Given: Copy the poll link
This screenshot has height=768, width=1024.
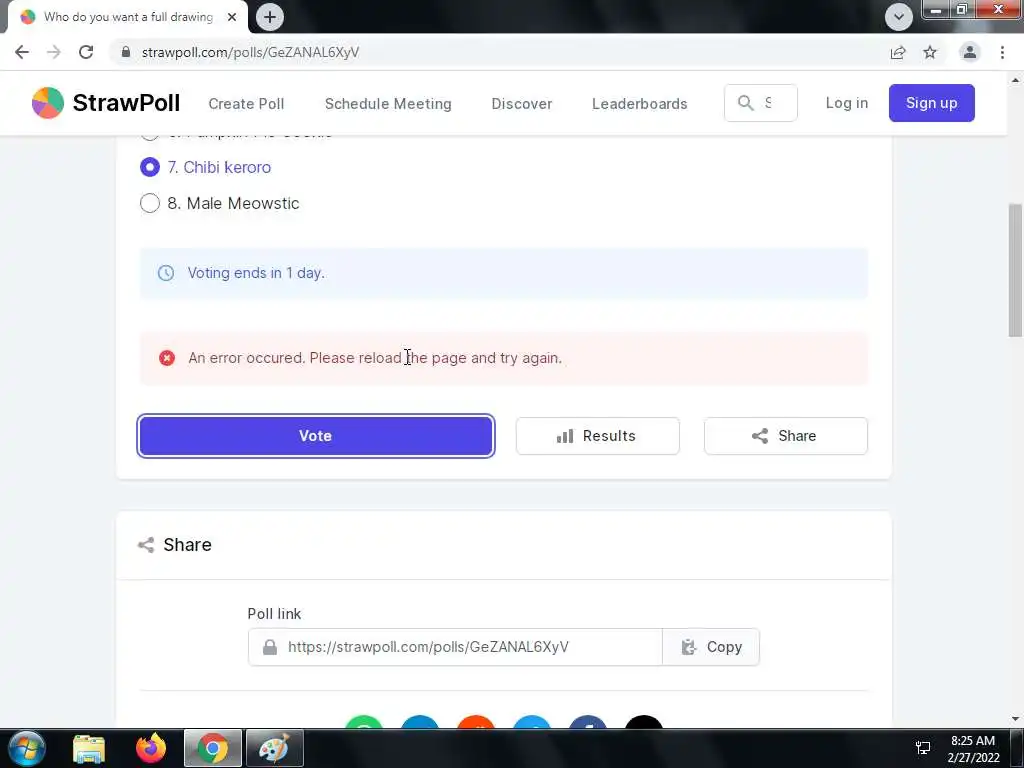Looking at the screenshot, I should click(x=711, y=647).
